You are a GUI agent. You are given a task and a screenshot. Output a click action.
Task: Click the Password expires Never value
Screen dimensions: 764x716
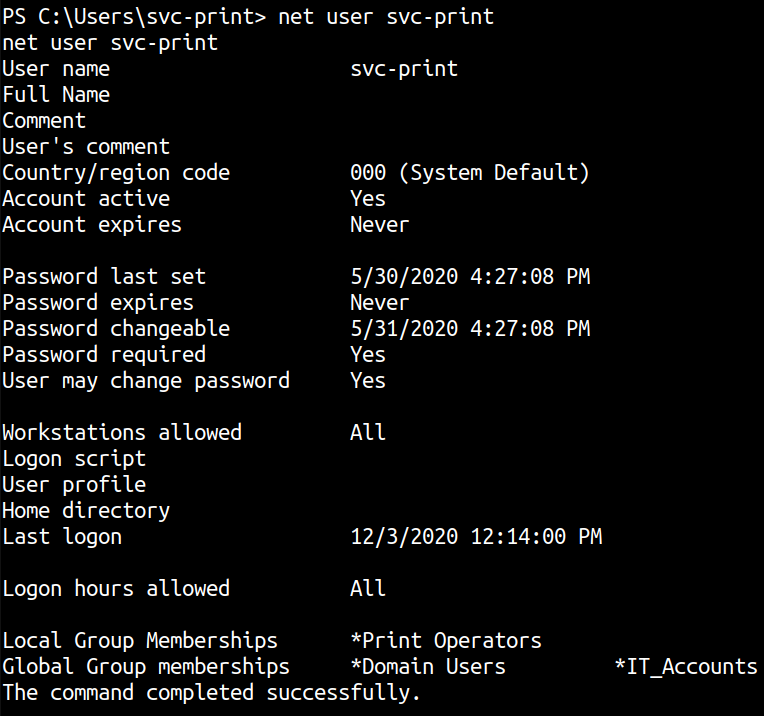(380, 303)
